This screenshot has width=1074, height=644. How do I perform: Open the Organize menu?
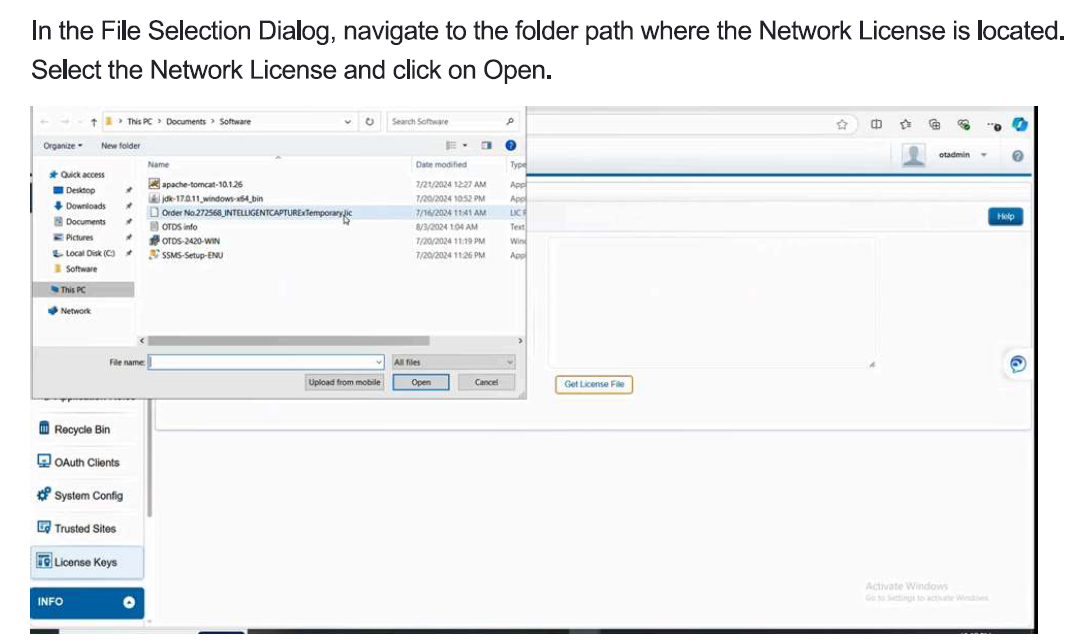pos(62,145)
